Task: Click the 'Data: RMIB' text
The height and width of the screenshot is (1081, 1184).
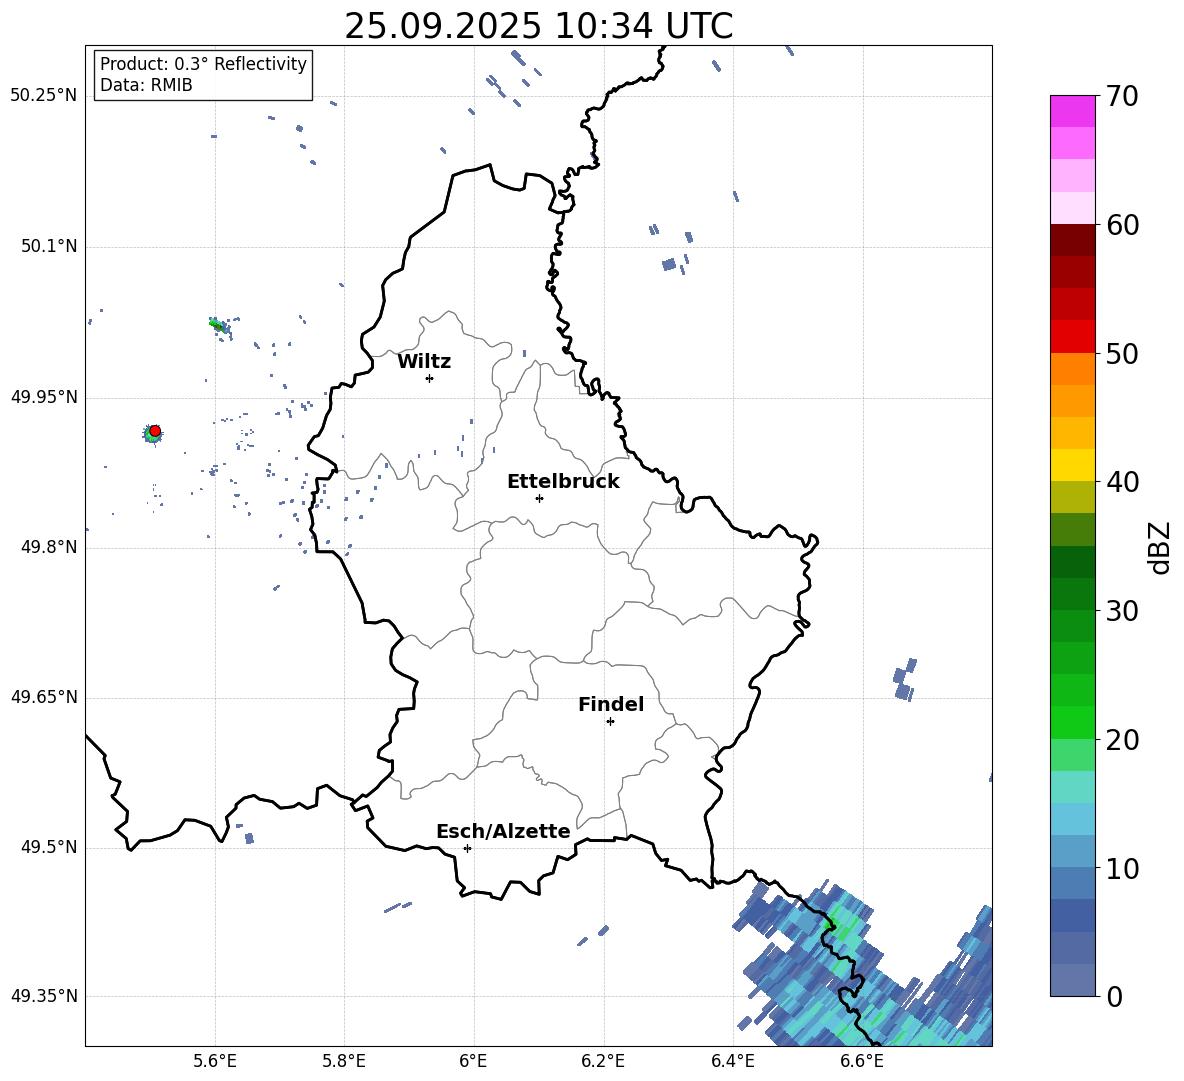Action: point(146,85)
